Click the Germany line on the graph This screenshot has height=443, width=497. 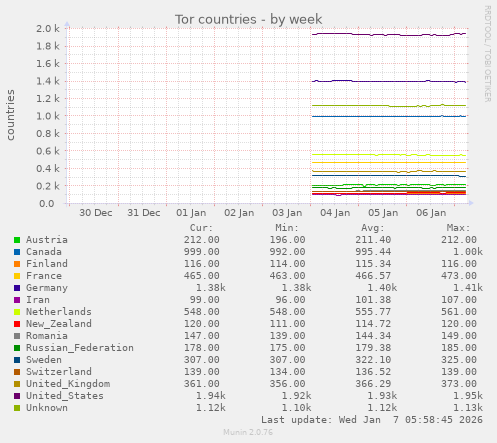coord(388,81)
